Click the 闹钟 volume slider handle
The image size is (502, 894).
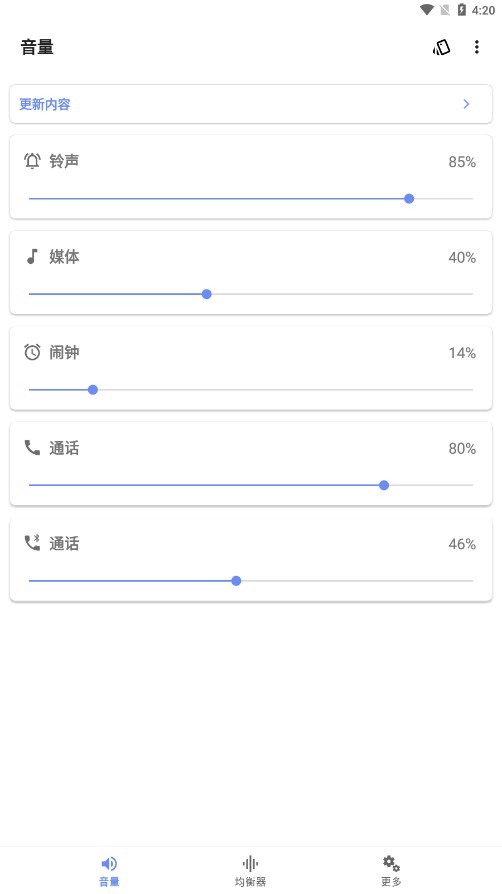pos(93,390)
